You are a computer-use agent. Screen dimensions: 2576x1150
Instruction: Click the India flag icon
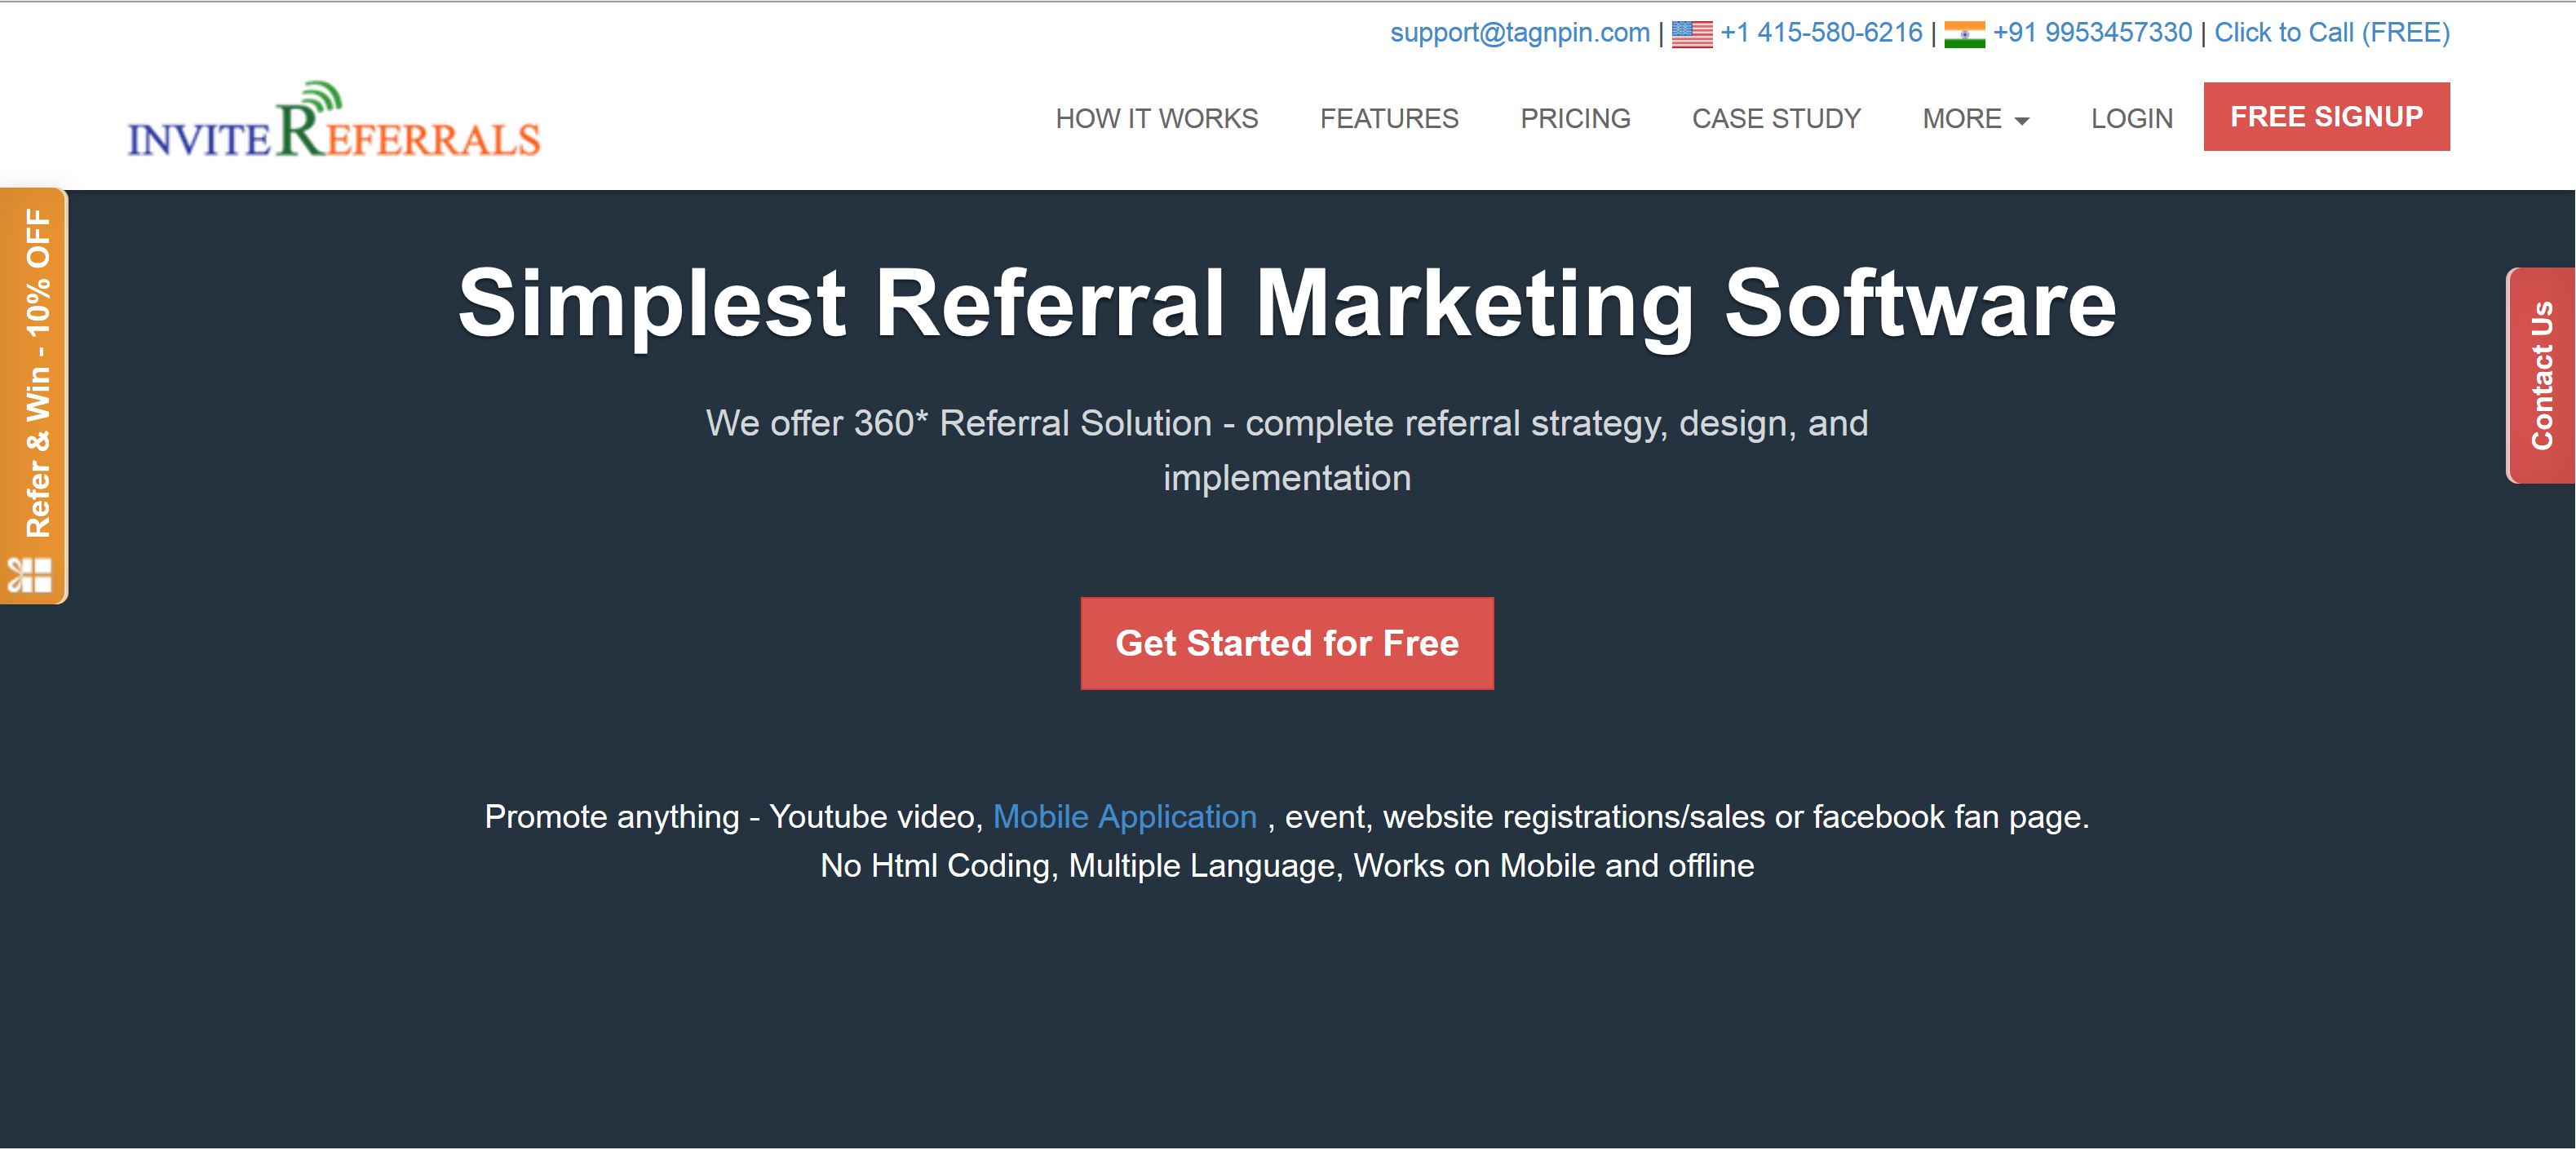[x=1964, y=34]
